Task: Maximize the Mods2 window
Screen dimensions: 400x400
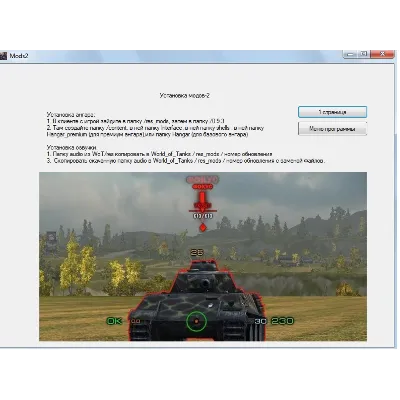Action: tap(364, 54)
